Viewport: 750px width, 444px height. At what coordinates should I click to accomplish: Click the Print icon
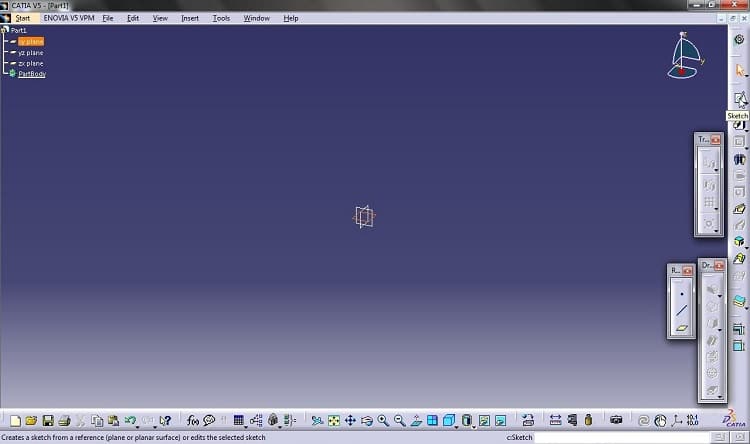(64, 421)
